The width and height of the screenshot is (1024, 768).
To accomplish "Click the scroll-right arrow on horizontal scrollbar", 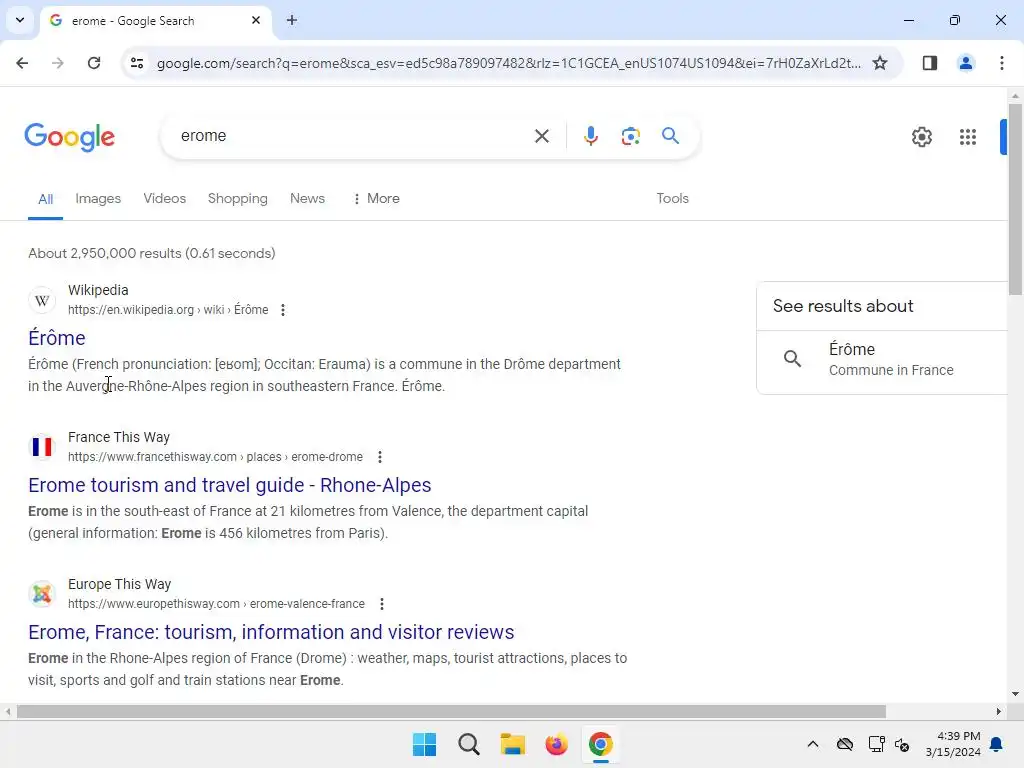I will coord(998,711).
